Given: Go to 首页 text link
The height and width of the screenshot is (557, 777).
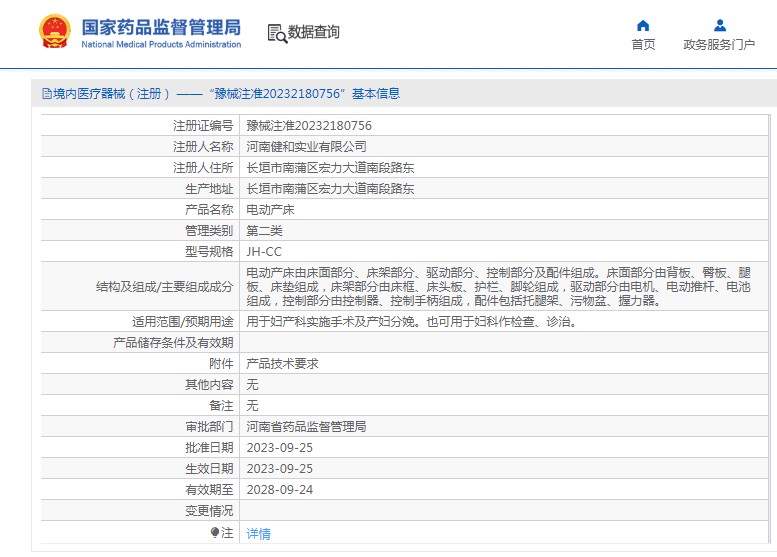Looking at the screenshot, I should pyautogui.click(x=643, y=45).
